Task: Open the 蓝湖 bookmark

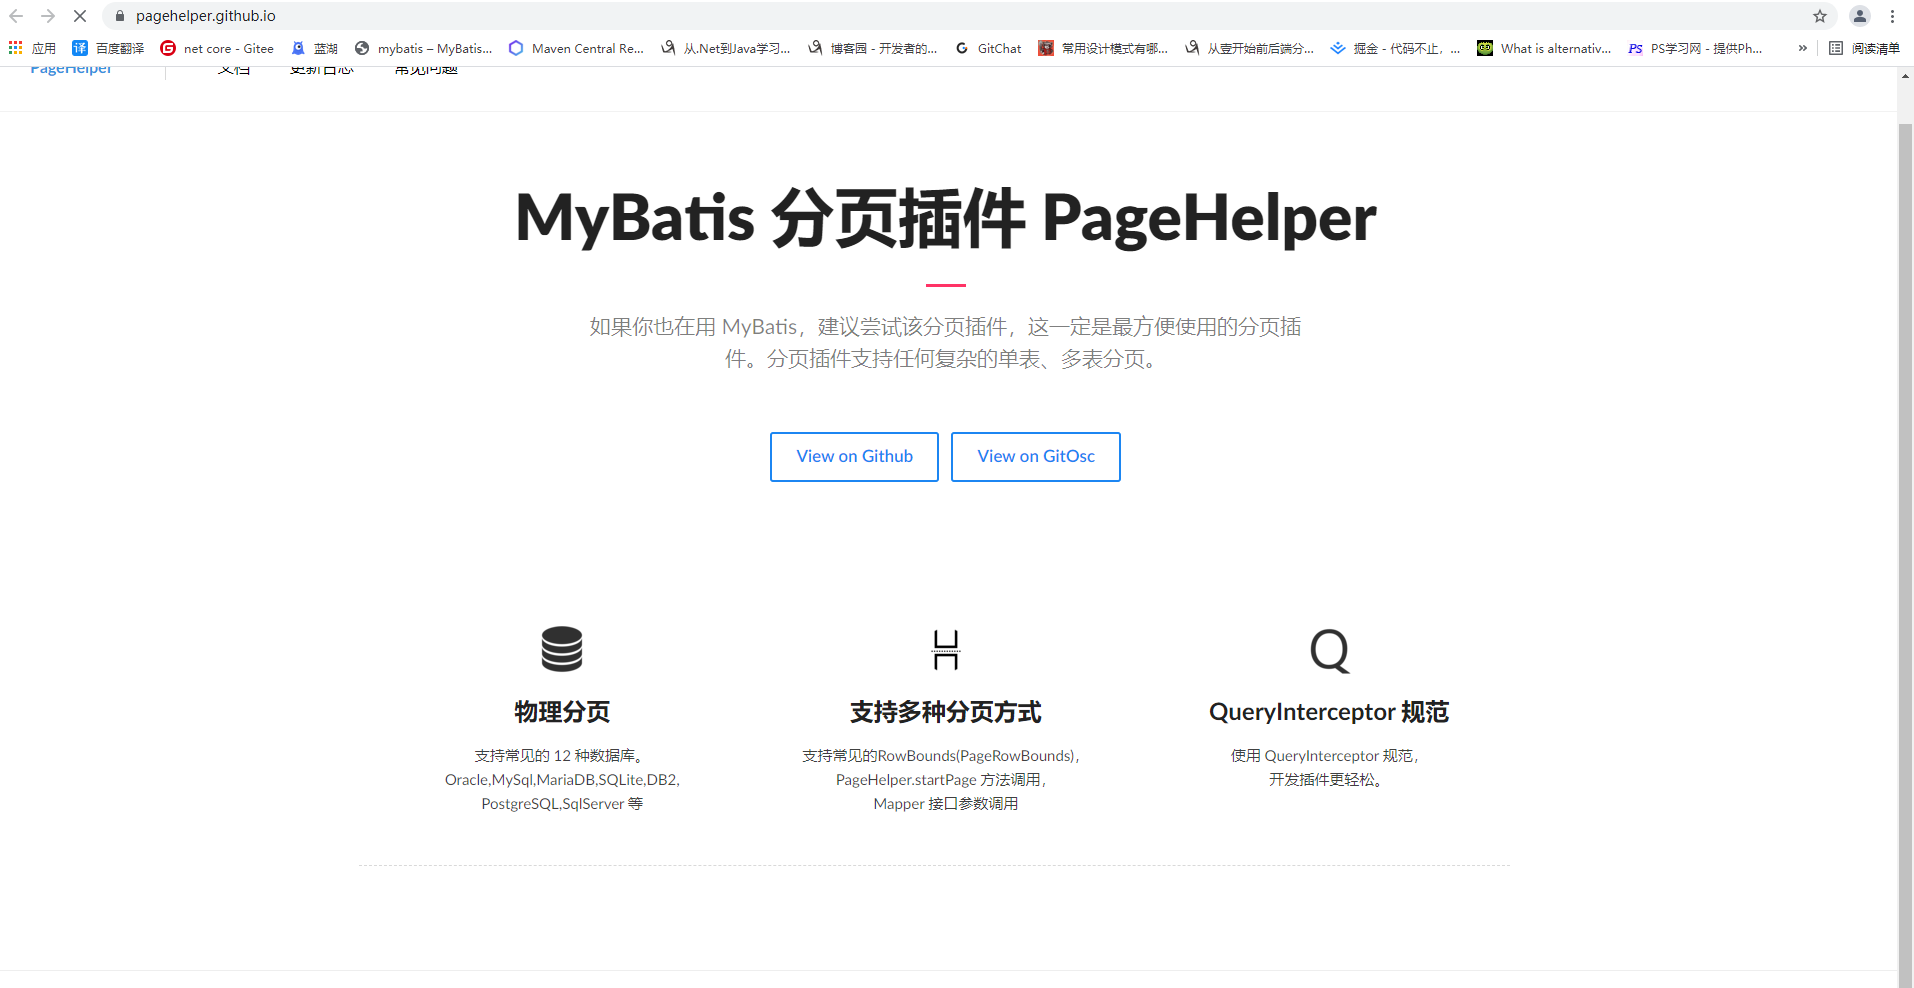Action: click(314, 48)
